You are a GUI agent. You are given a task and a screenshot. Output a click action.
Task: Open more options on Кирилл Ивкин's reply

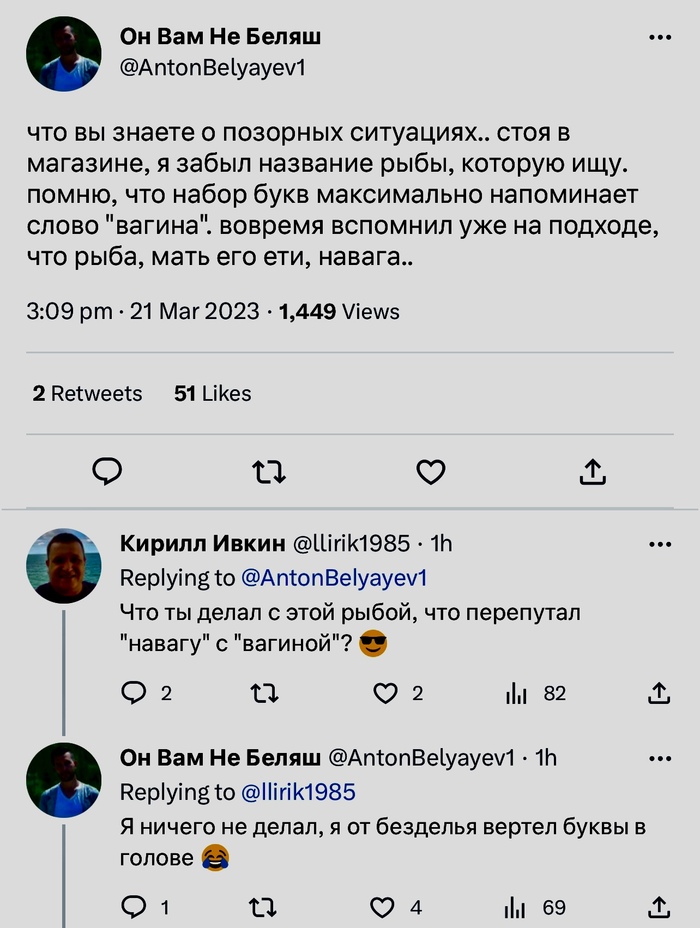659,543
